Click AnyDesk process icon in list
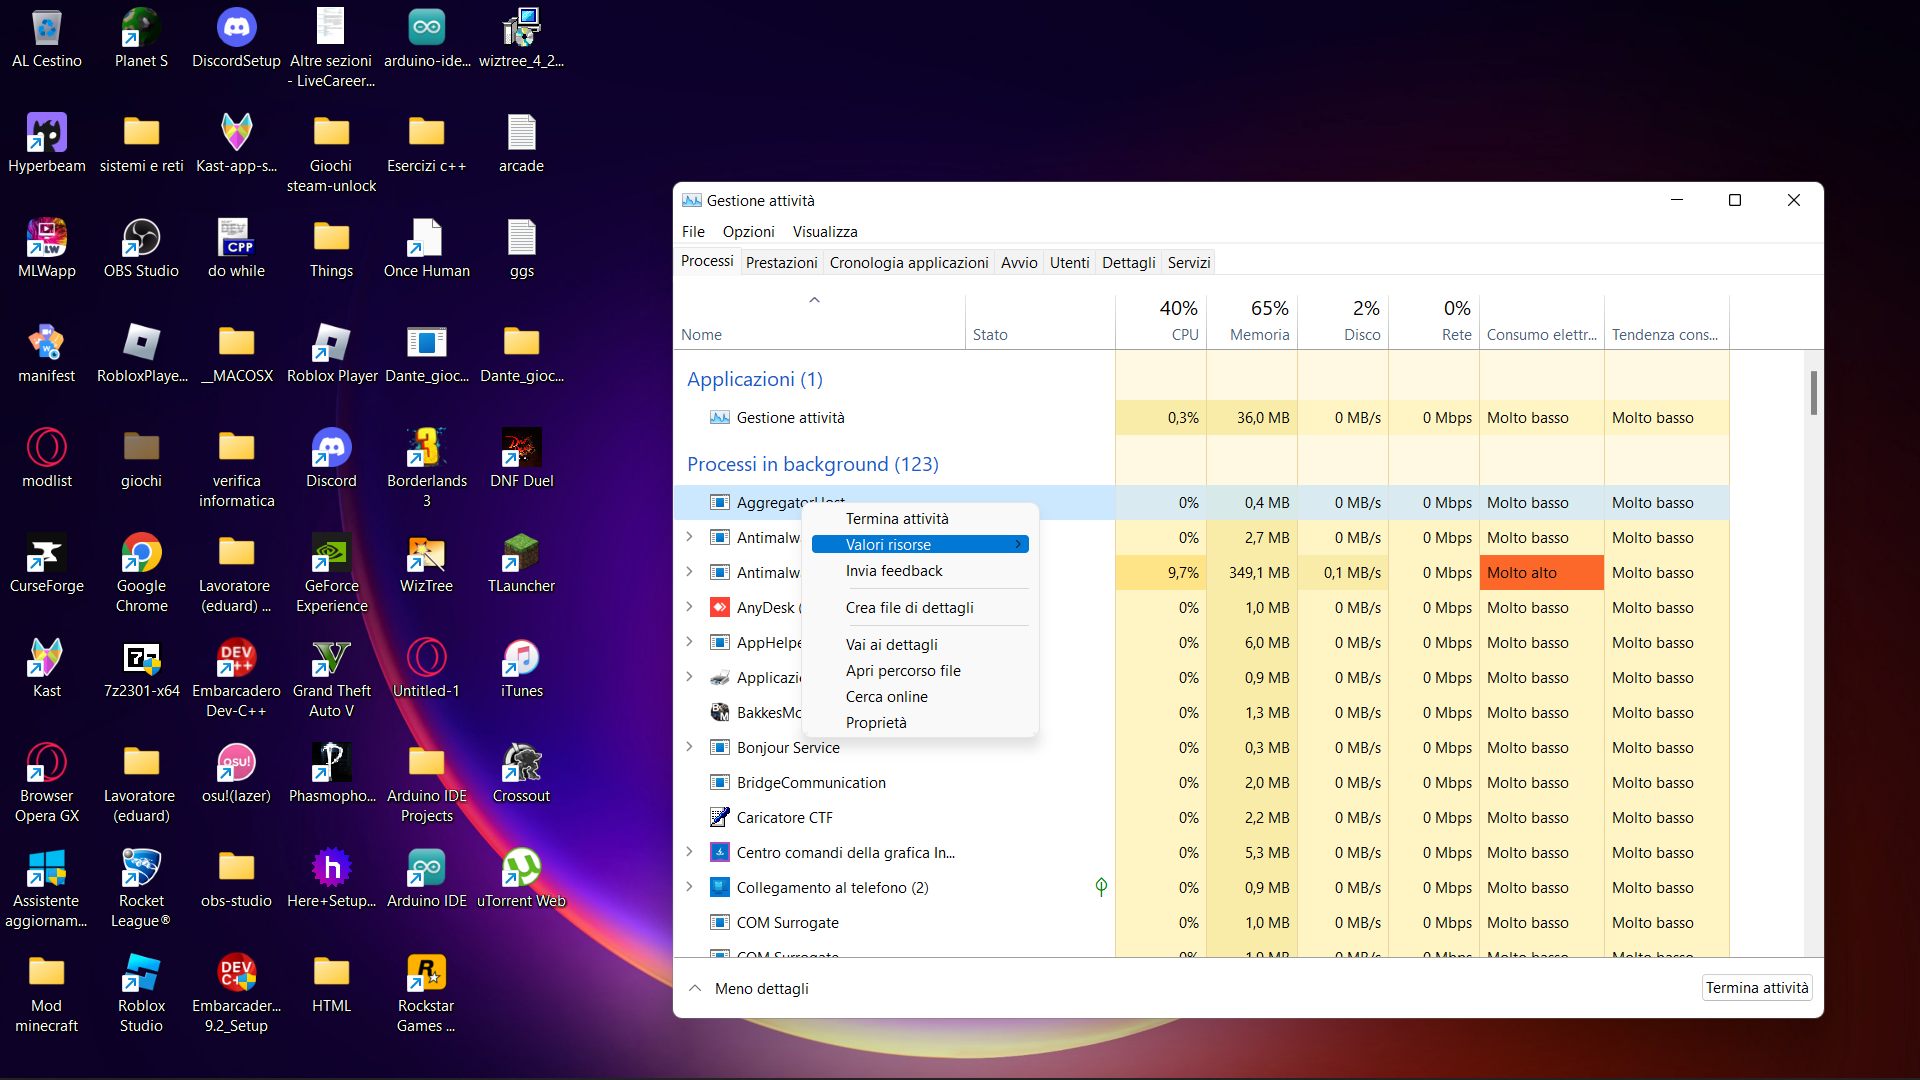Screen dimensions: 1920x1080 pos(719,608)
